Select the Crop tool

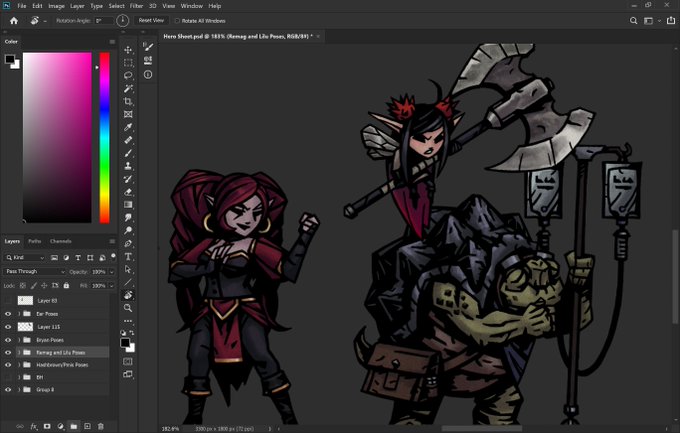coord(128,102)
